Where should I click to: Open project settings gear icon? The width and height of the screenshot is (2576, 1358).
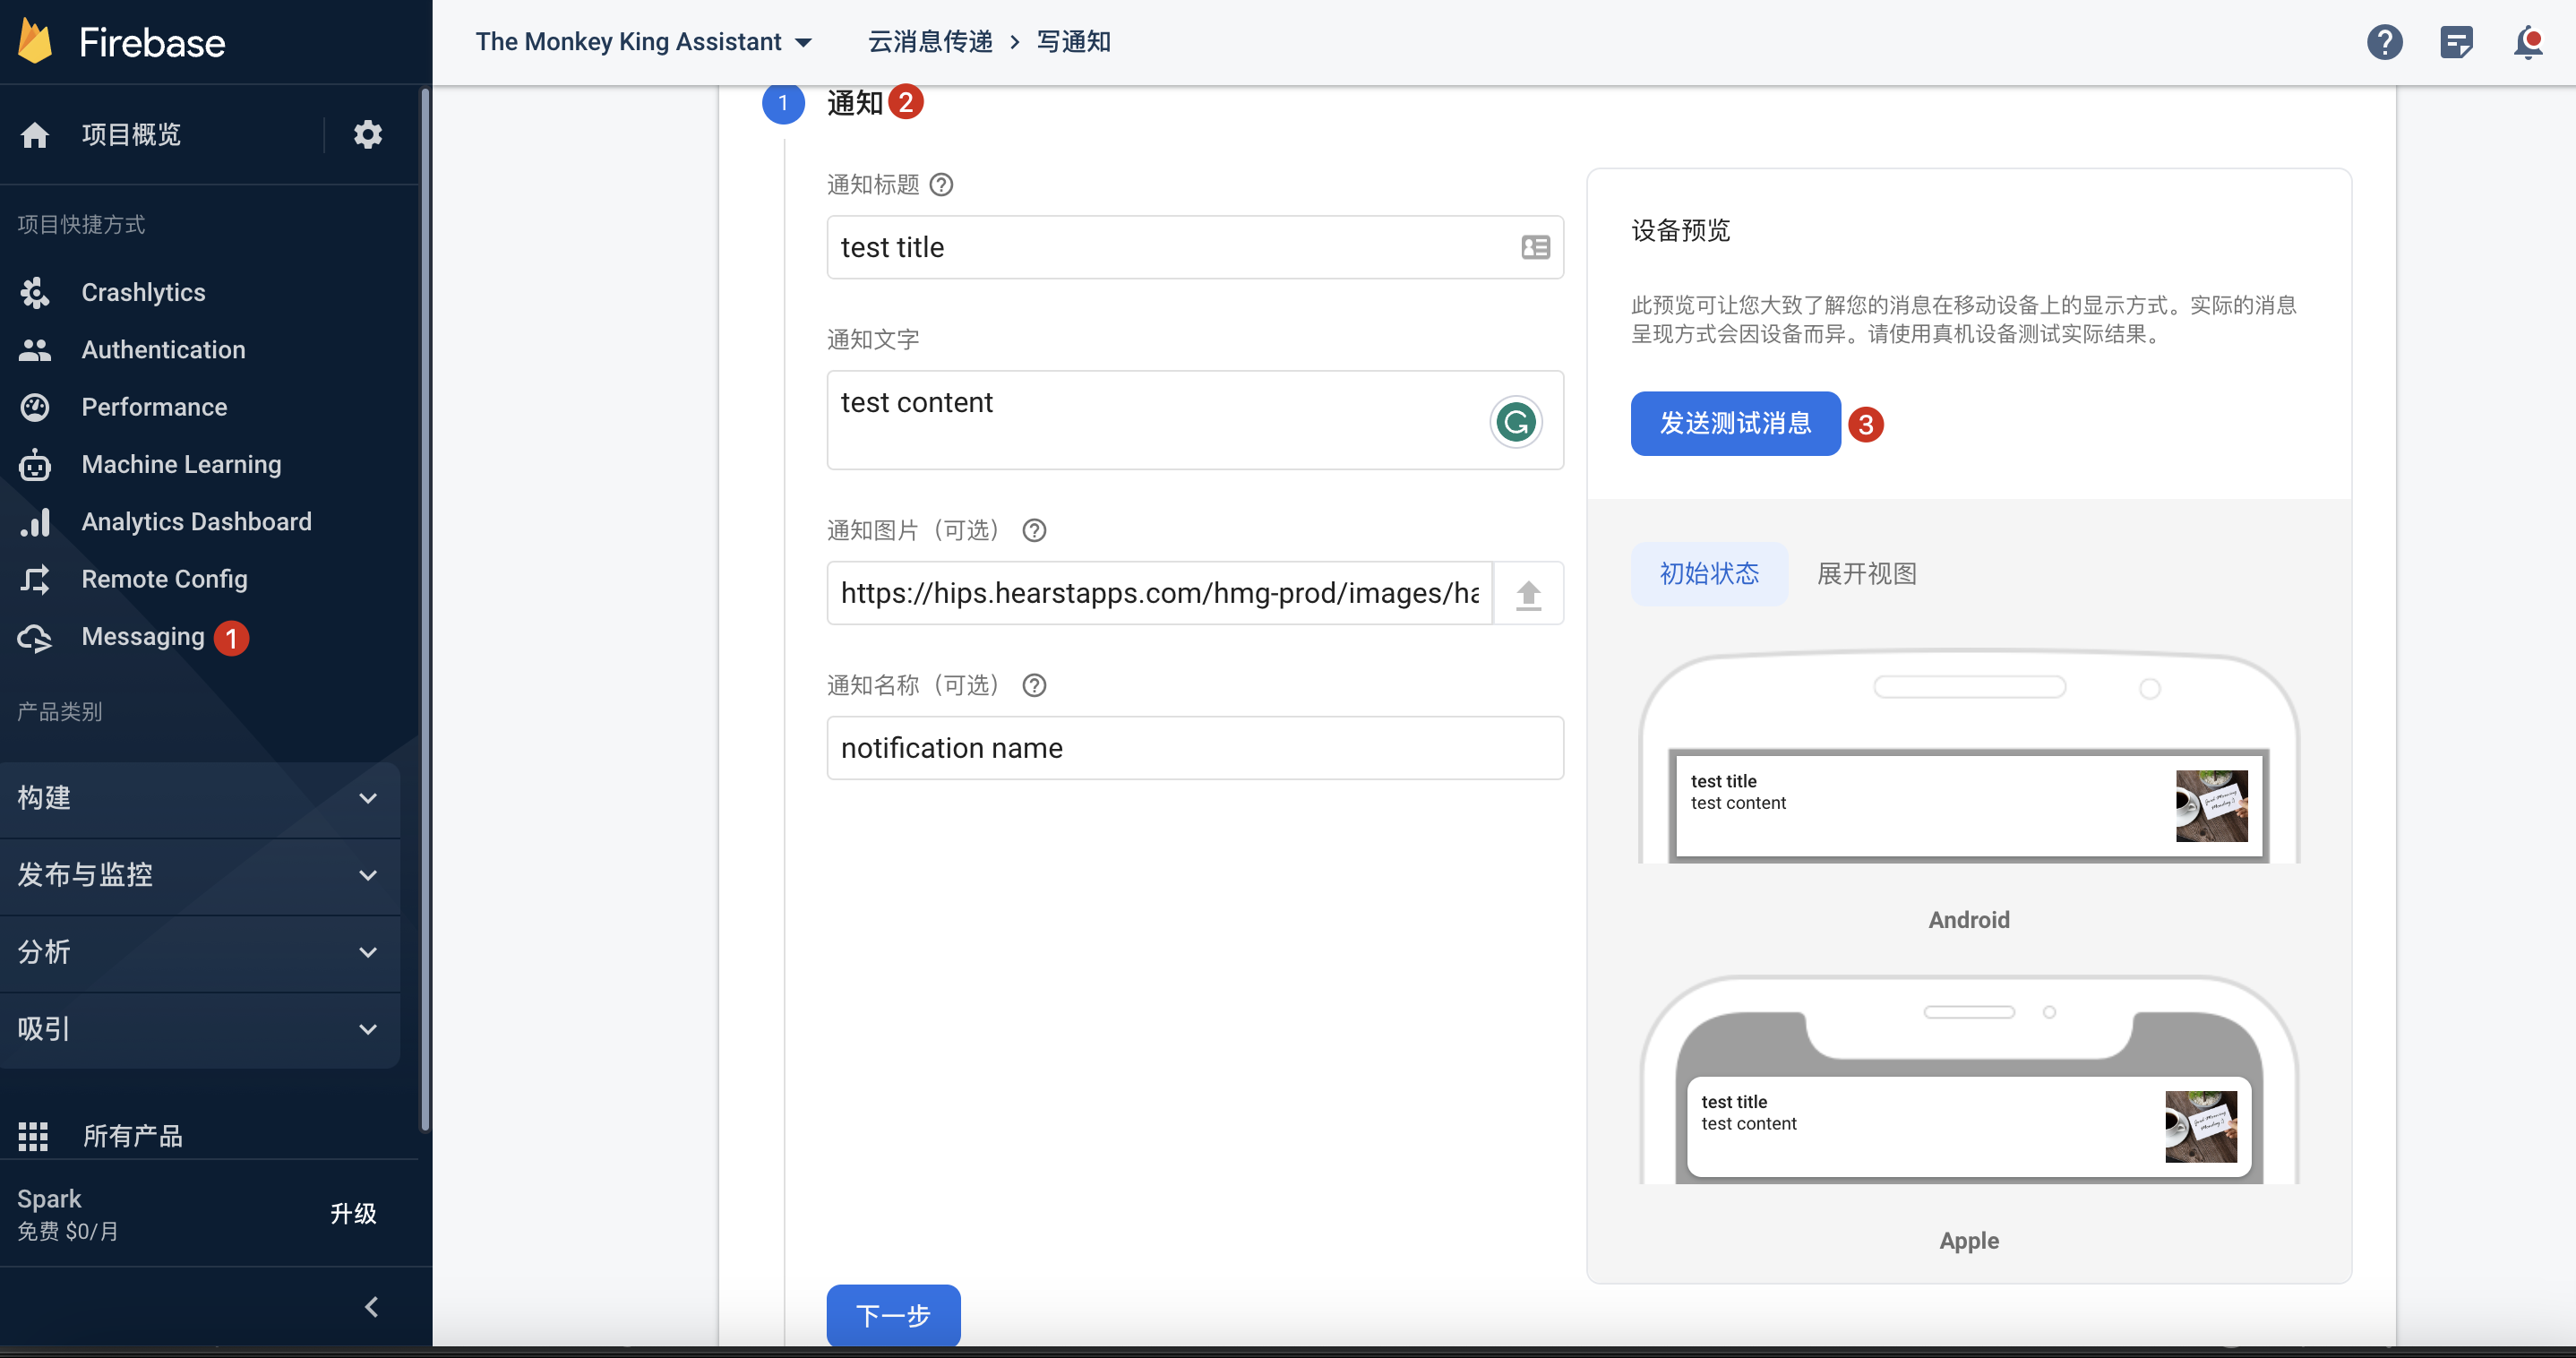367,134
